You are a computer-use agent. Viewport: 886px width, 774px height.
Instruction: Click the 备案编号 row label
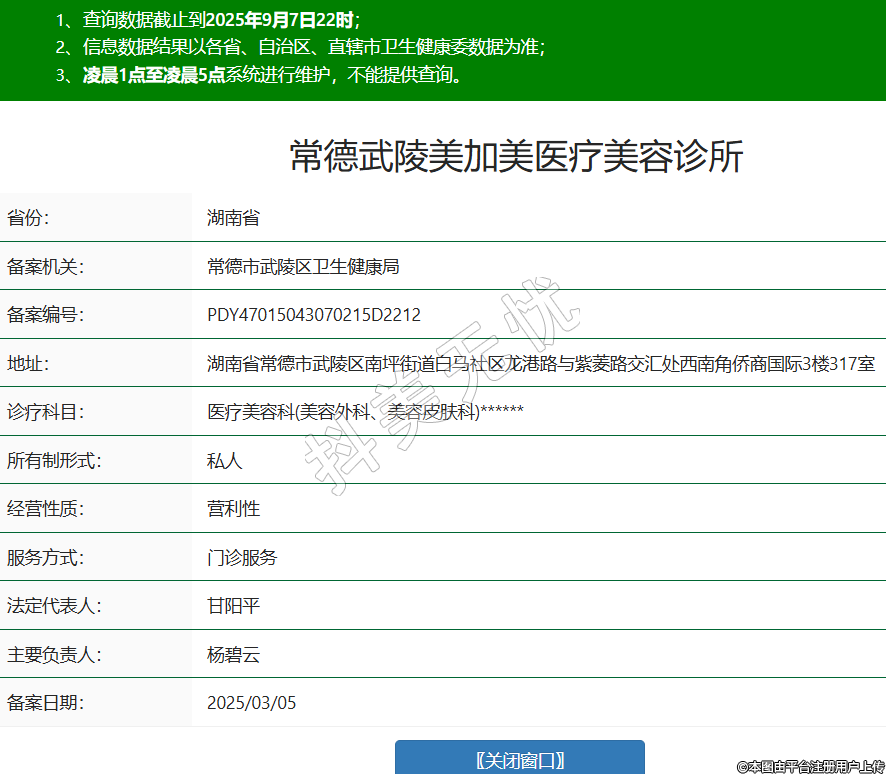[x=45, y=315]
